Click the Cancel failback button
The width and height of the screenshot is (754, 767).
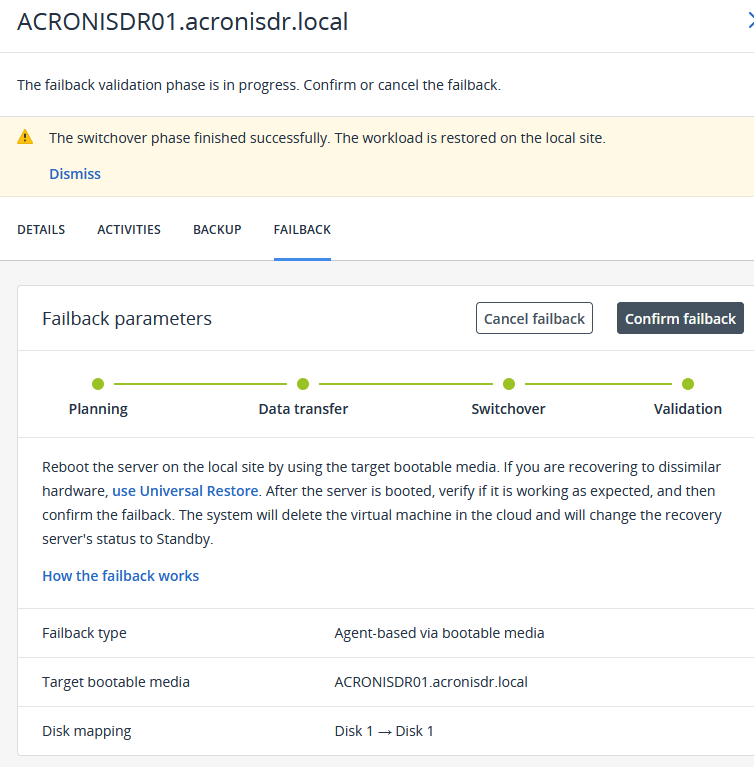(534, 318)
